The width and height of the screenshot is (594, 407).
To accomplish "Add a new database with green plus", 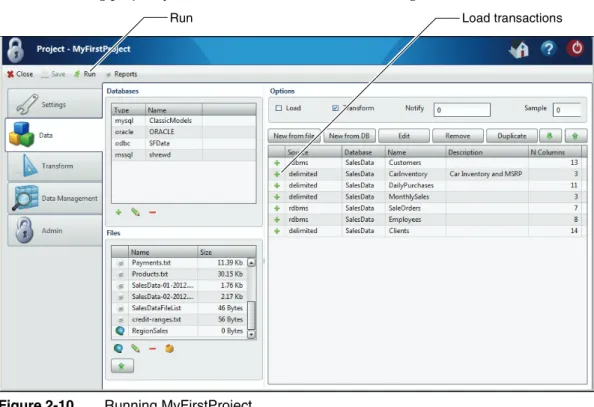I will (x=119, y=212).
